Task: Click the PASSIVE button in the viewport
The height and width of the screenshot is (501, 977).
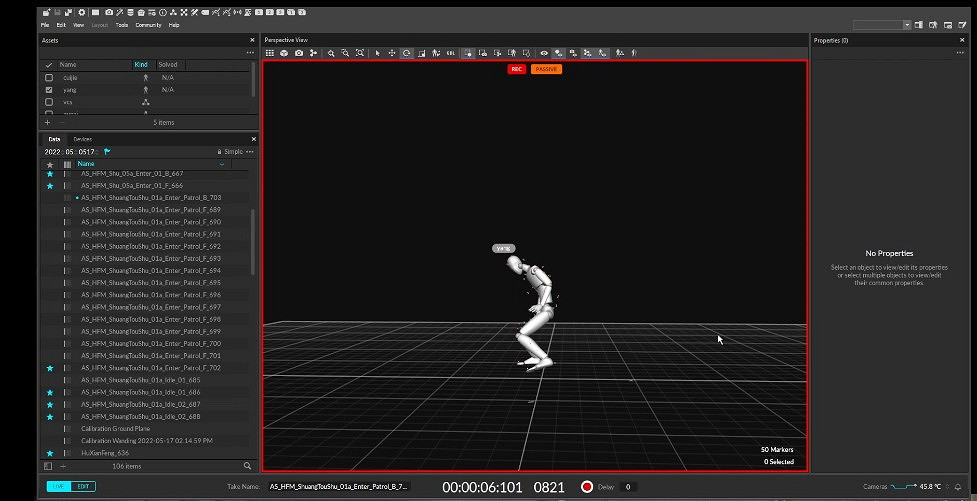Action: tap(546, 69)
